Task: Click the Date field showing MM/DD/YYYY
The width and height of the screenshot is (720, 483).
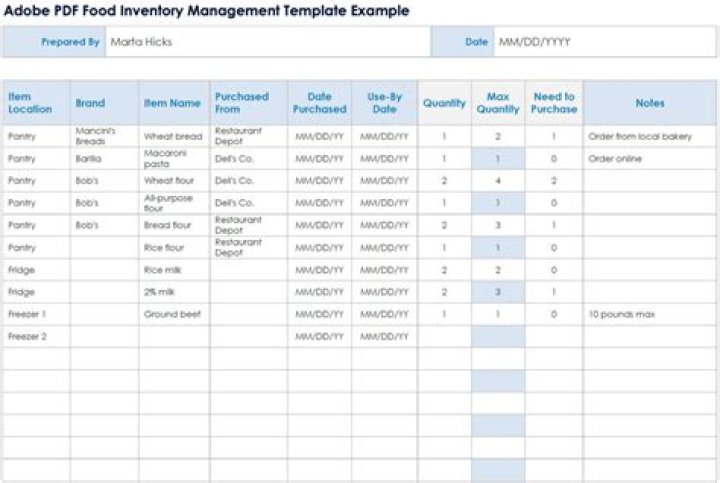Action: pos(604,42)
